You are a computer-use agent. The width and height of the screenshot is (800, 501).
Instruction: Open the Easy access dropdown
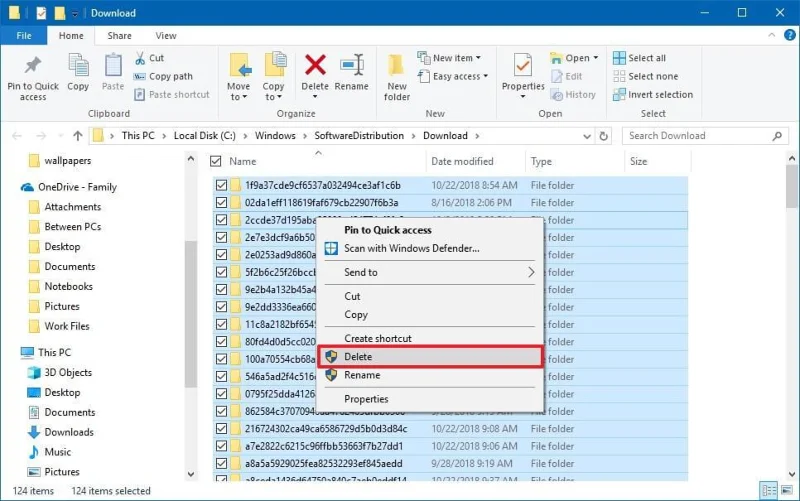pyautogui.click(x=453, y=76)
